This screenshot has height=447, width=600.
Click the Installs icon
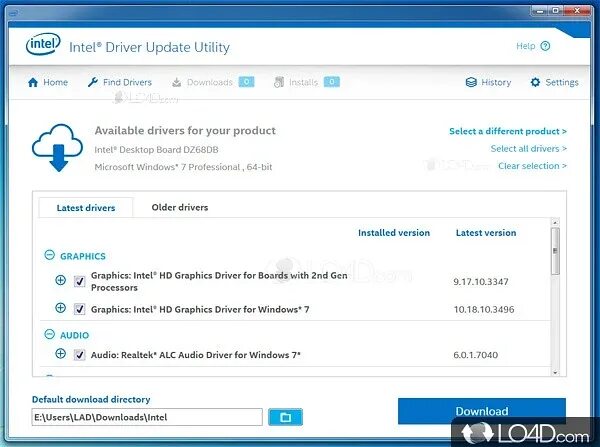coord(279,82)
